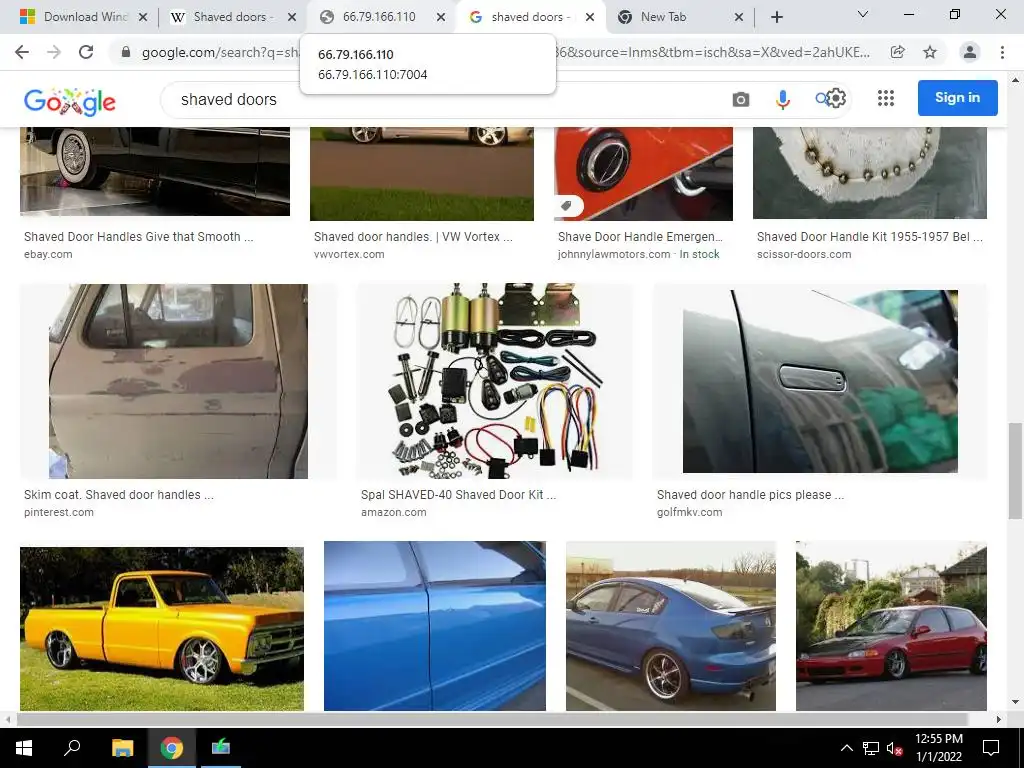Close the Wikipedia Shaved doors tab
This screenshot has width=1024, height=768.
292,17
